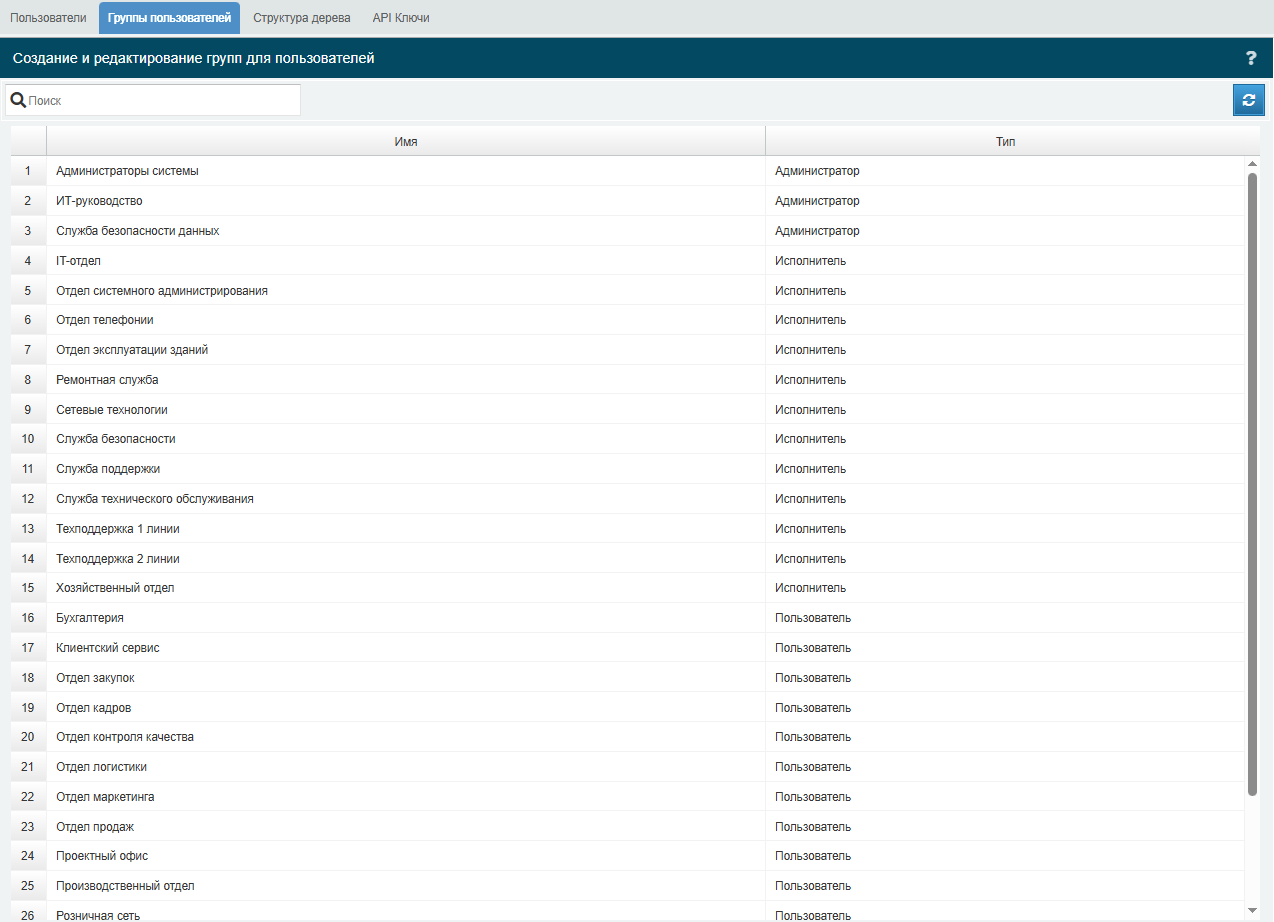Click scrollbar down arrow

click(x=1253, y=910)
